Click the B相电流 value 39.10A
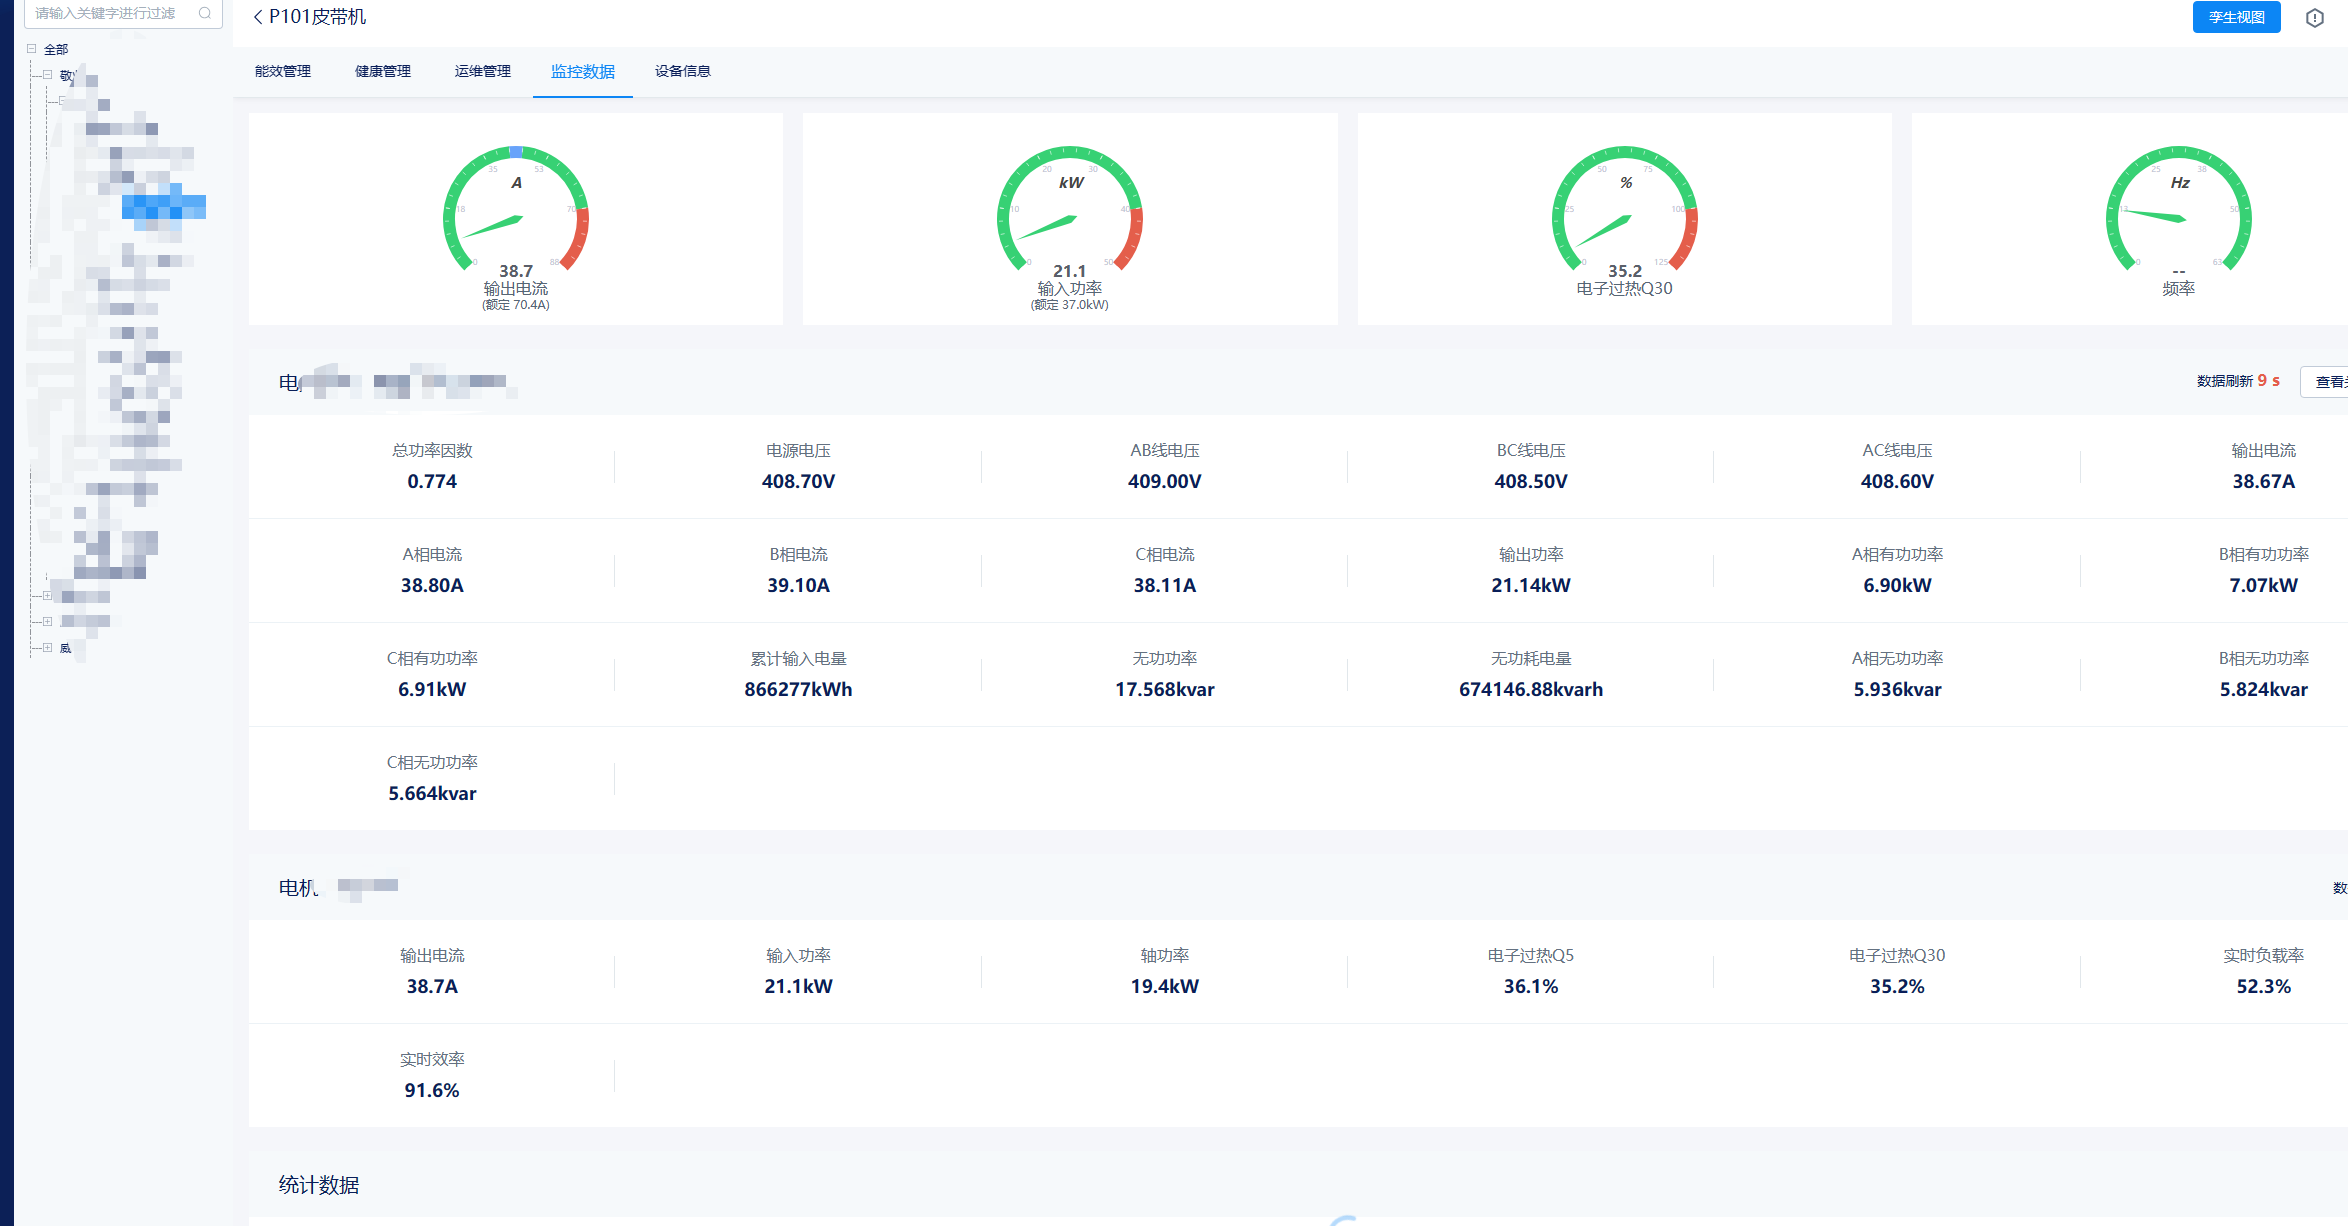The image size is (2348, 1226). (x=798, y=585)
